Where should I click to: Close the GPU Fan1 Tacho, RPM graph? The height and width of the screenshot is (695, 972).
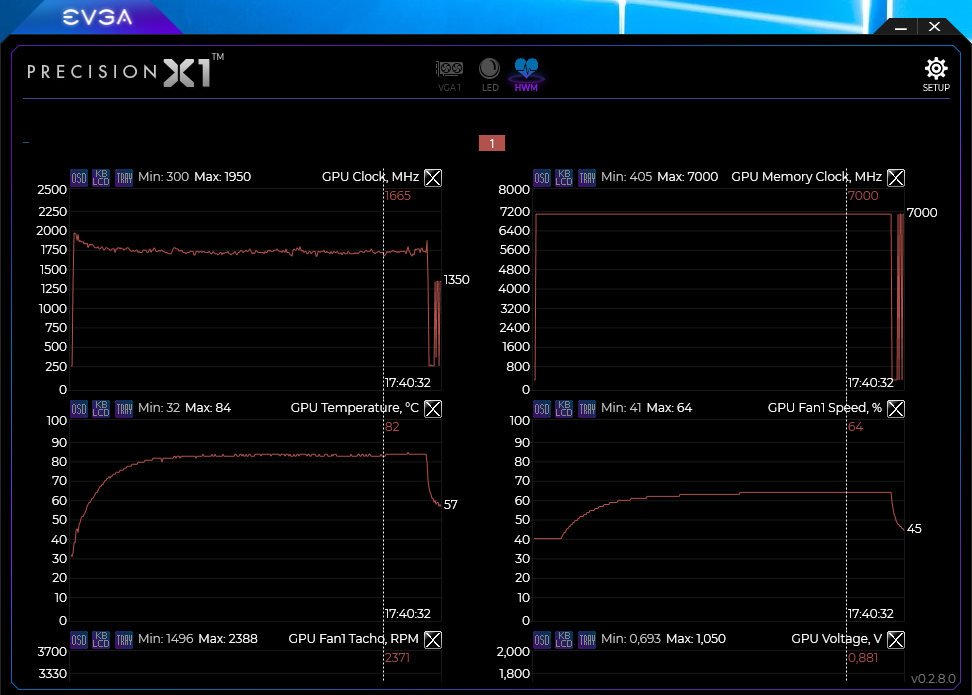pos(433,639)
